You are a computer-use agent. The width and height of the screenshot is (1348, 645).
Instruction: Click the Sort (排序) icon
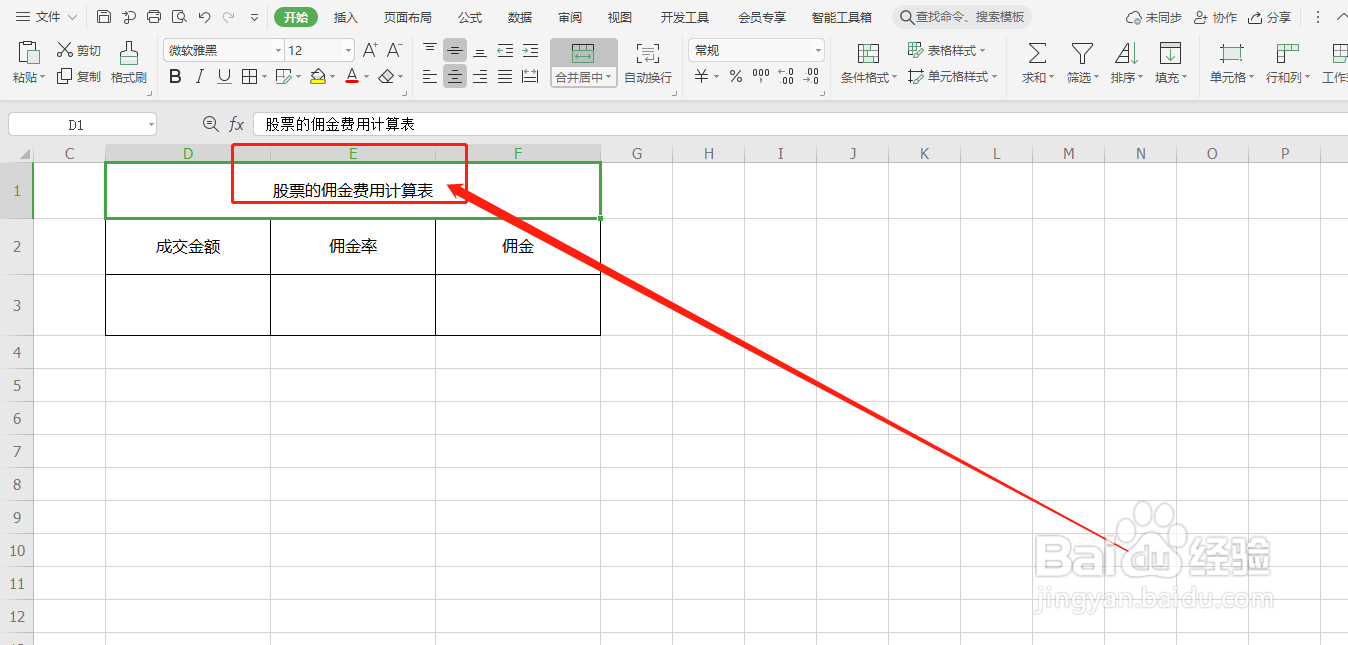pos(1126,54)
